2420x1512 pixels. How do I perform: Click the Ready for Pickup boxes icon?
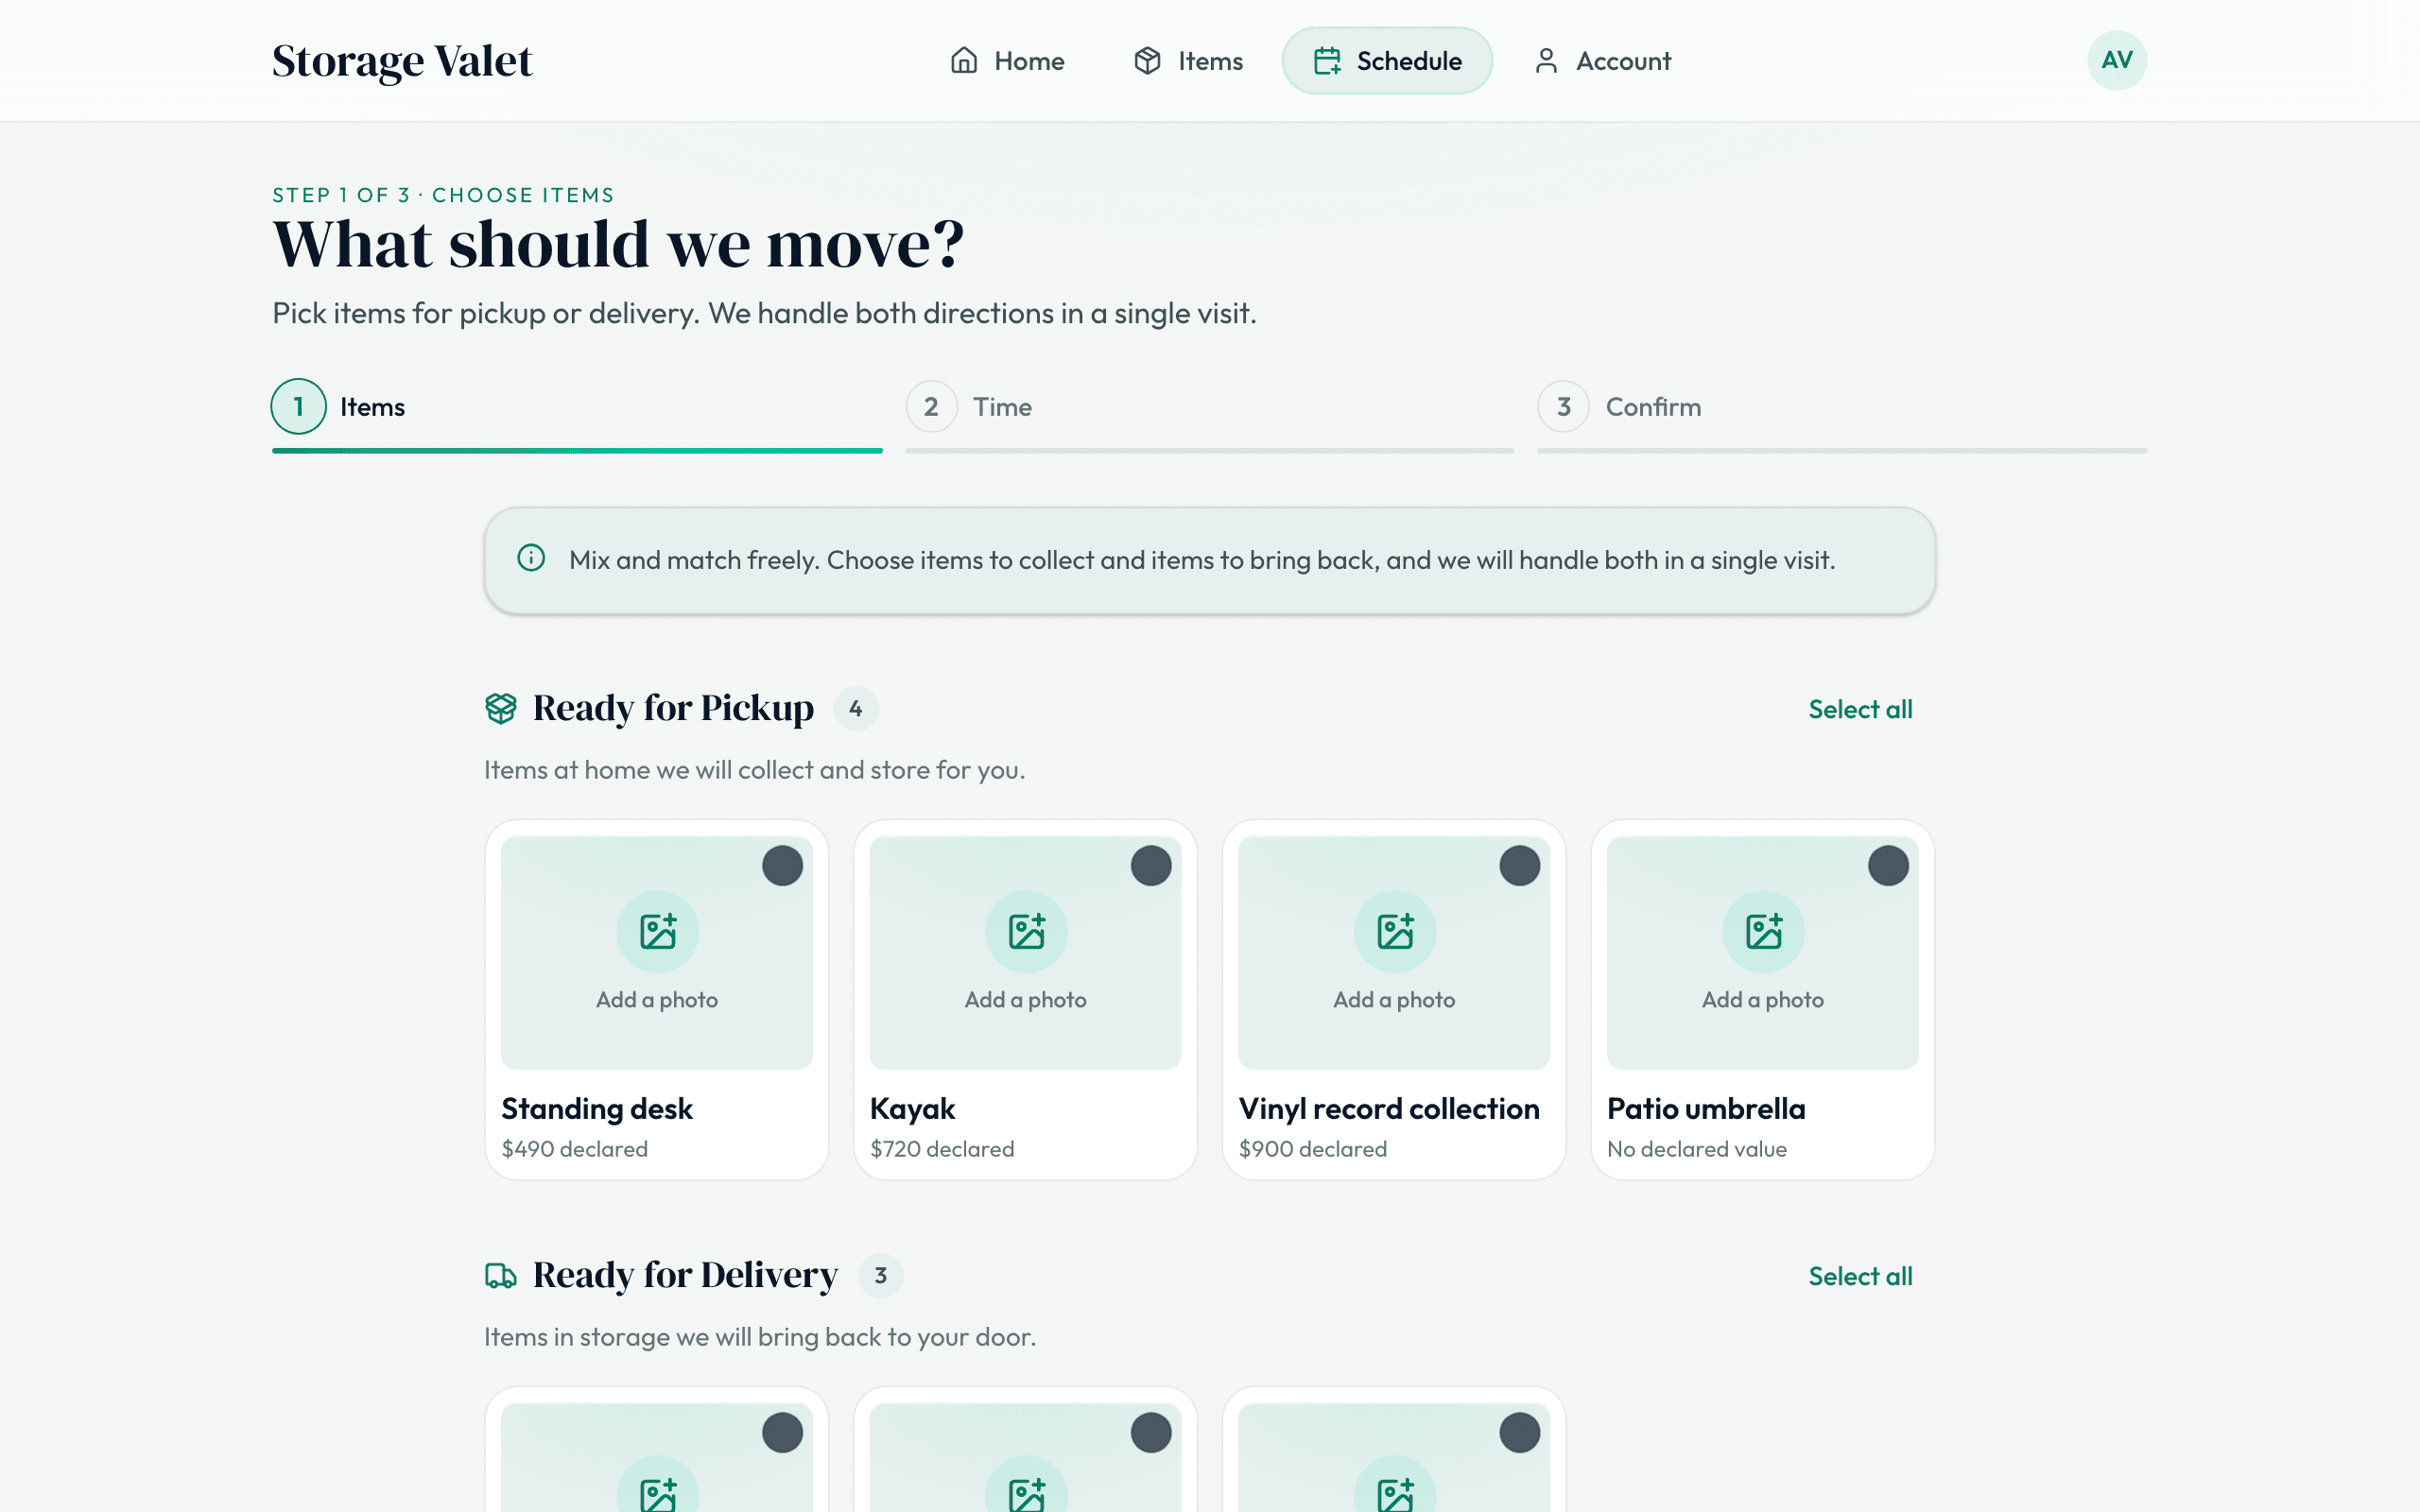coord(501,708)
